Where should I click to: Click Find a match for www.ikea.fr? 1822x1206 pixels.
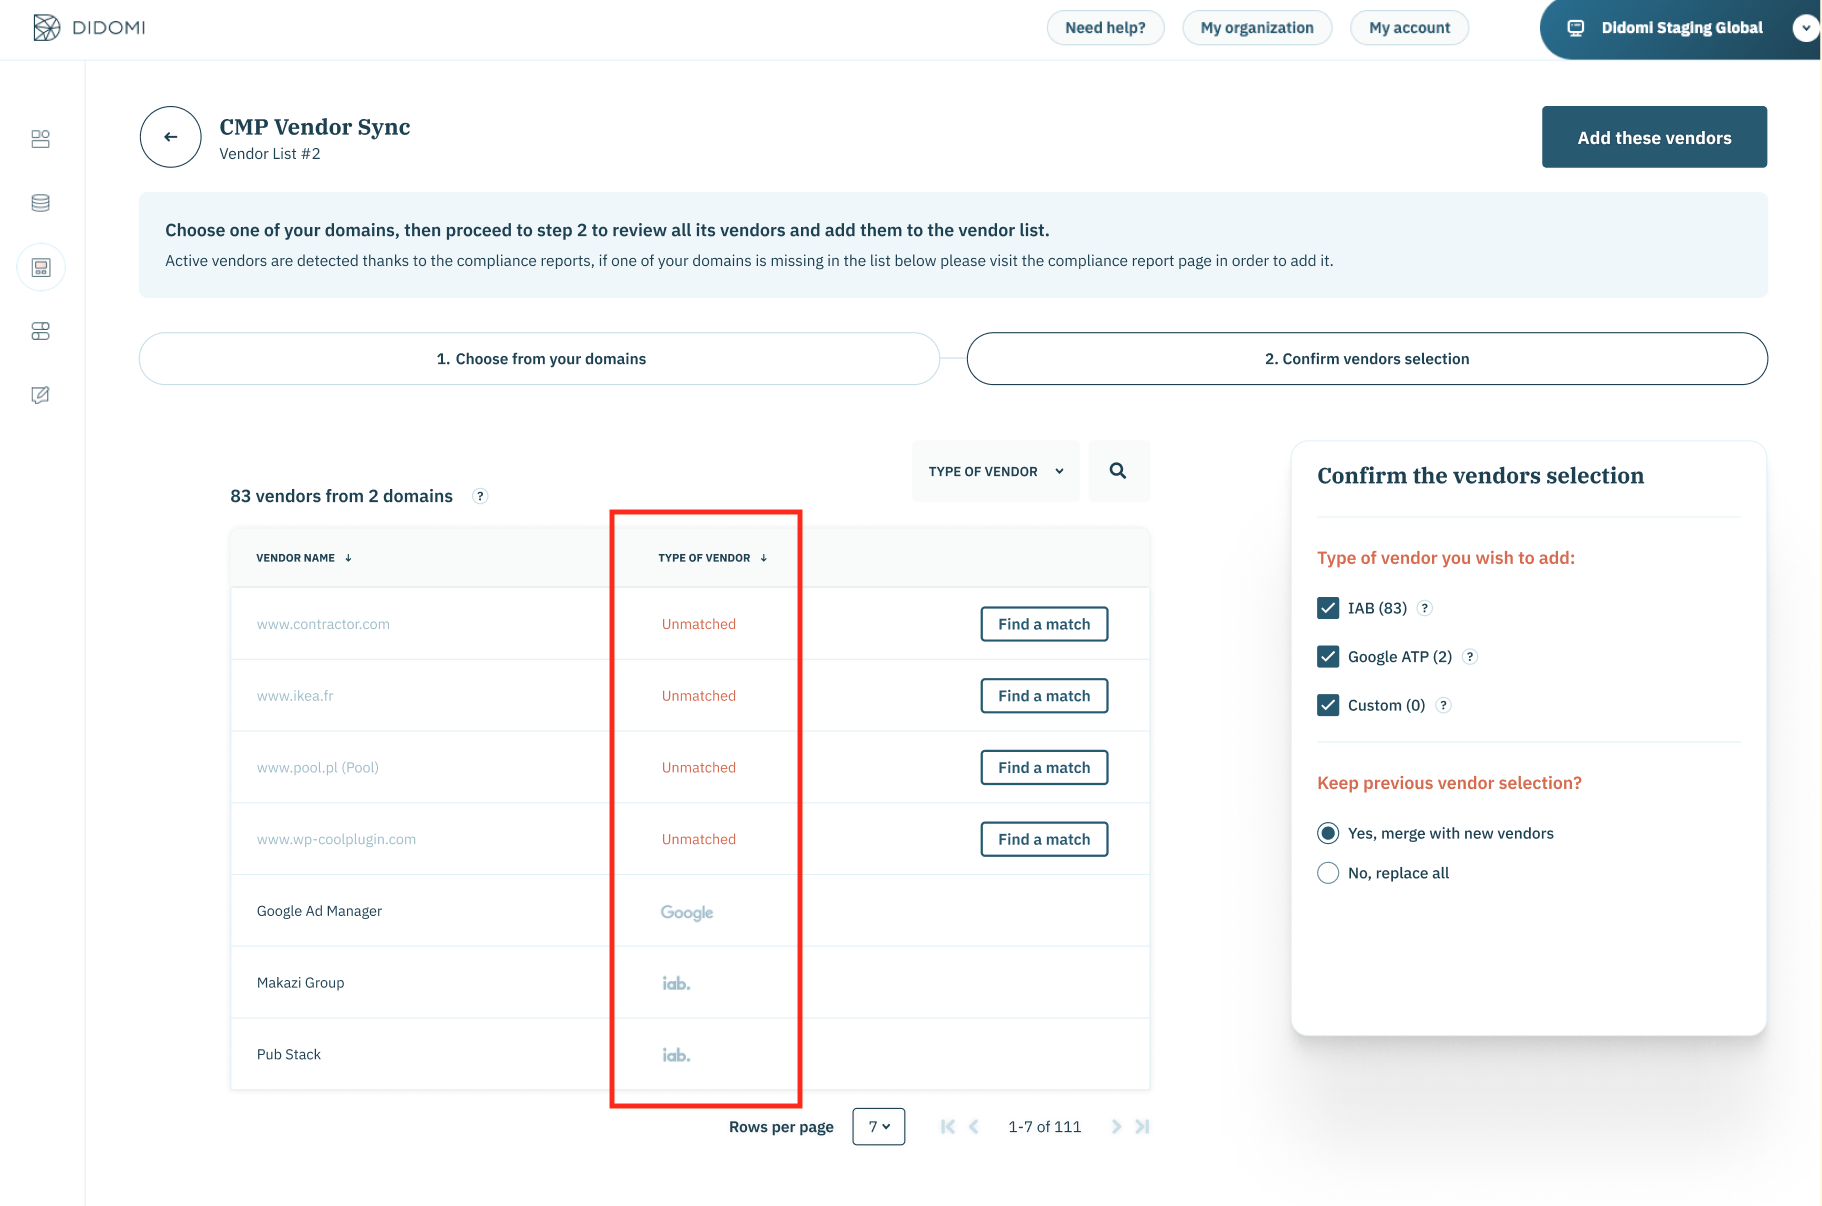click(x=1043, y=695)
